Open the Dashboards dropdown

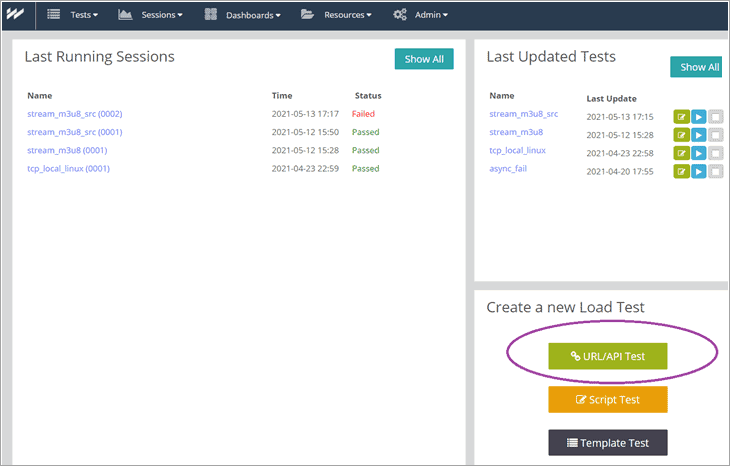tap(242, 15)
